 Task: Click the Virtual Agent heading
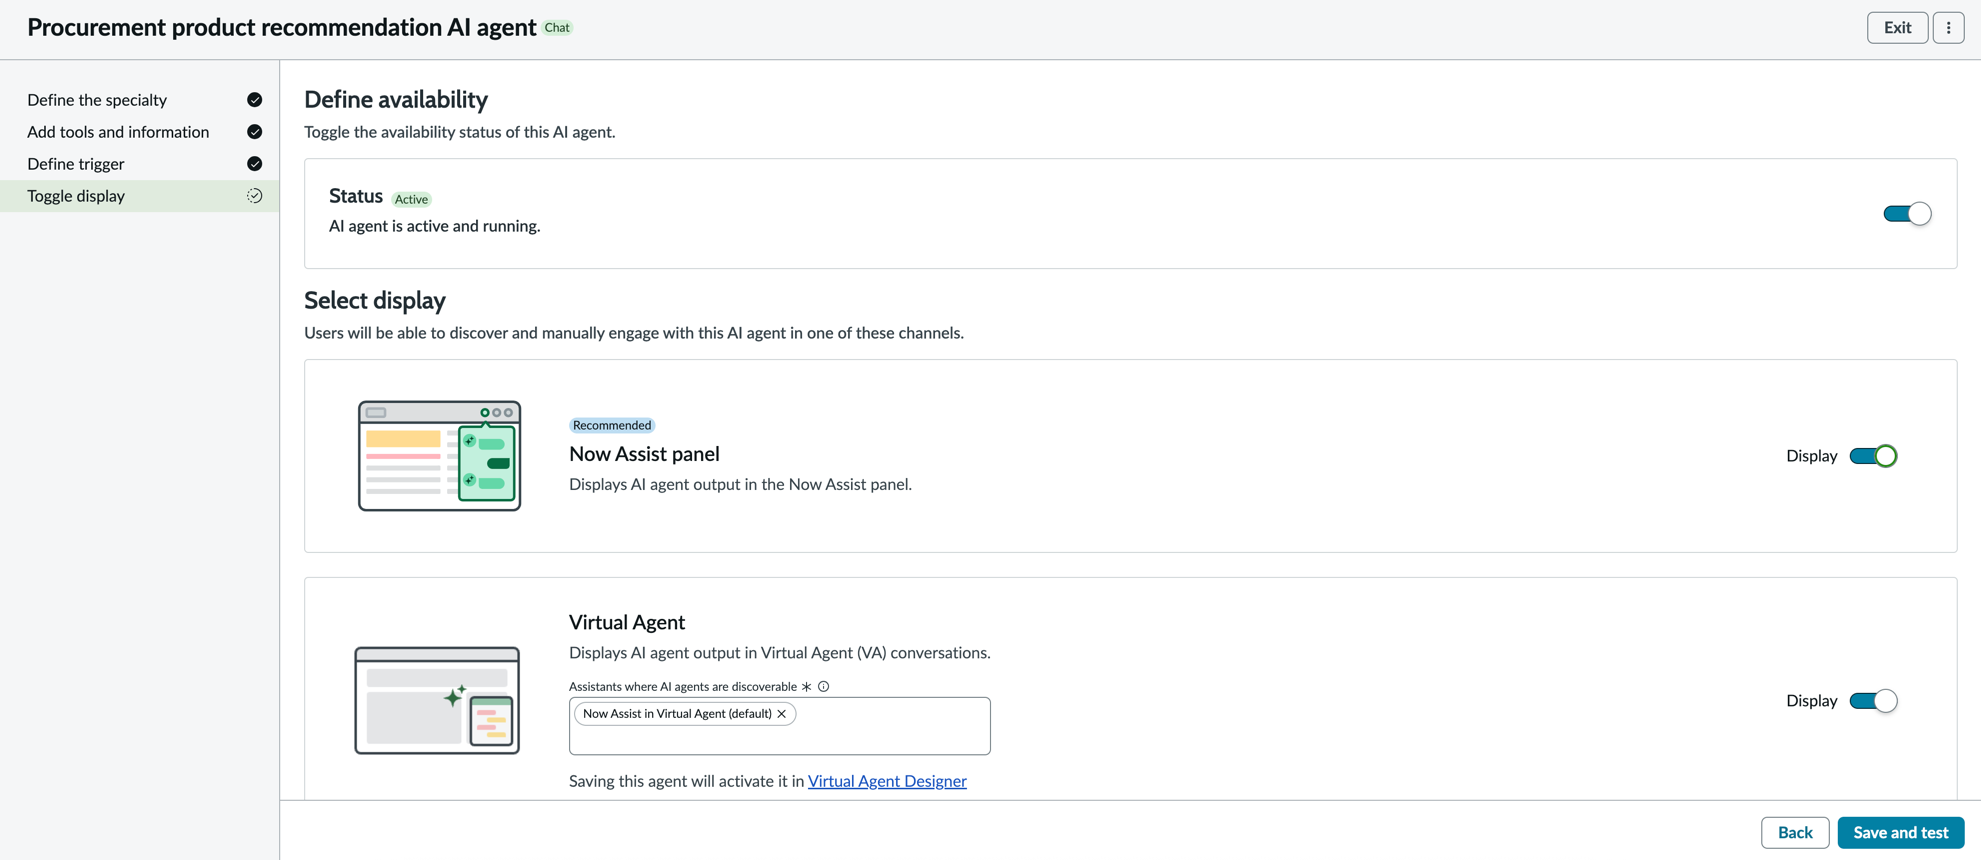[627, 622]
